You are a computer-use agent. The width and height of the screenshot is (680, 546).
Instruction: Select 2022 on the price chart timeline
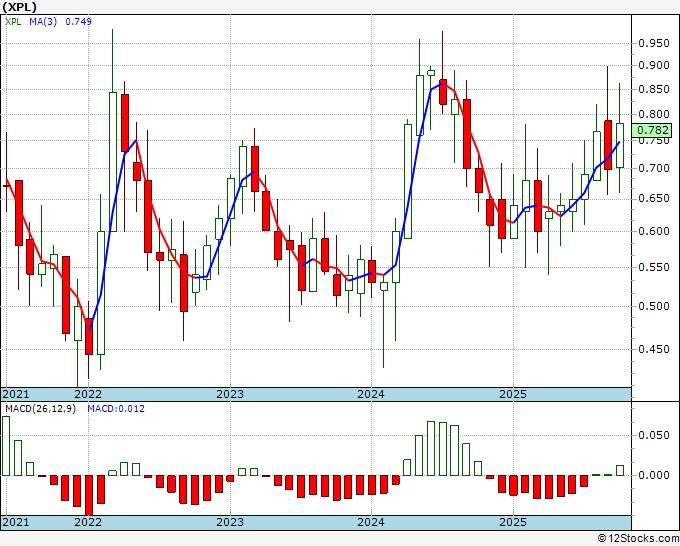point(88,394)
